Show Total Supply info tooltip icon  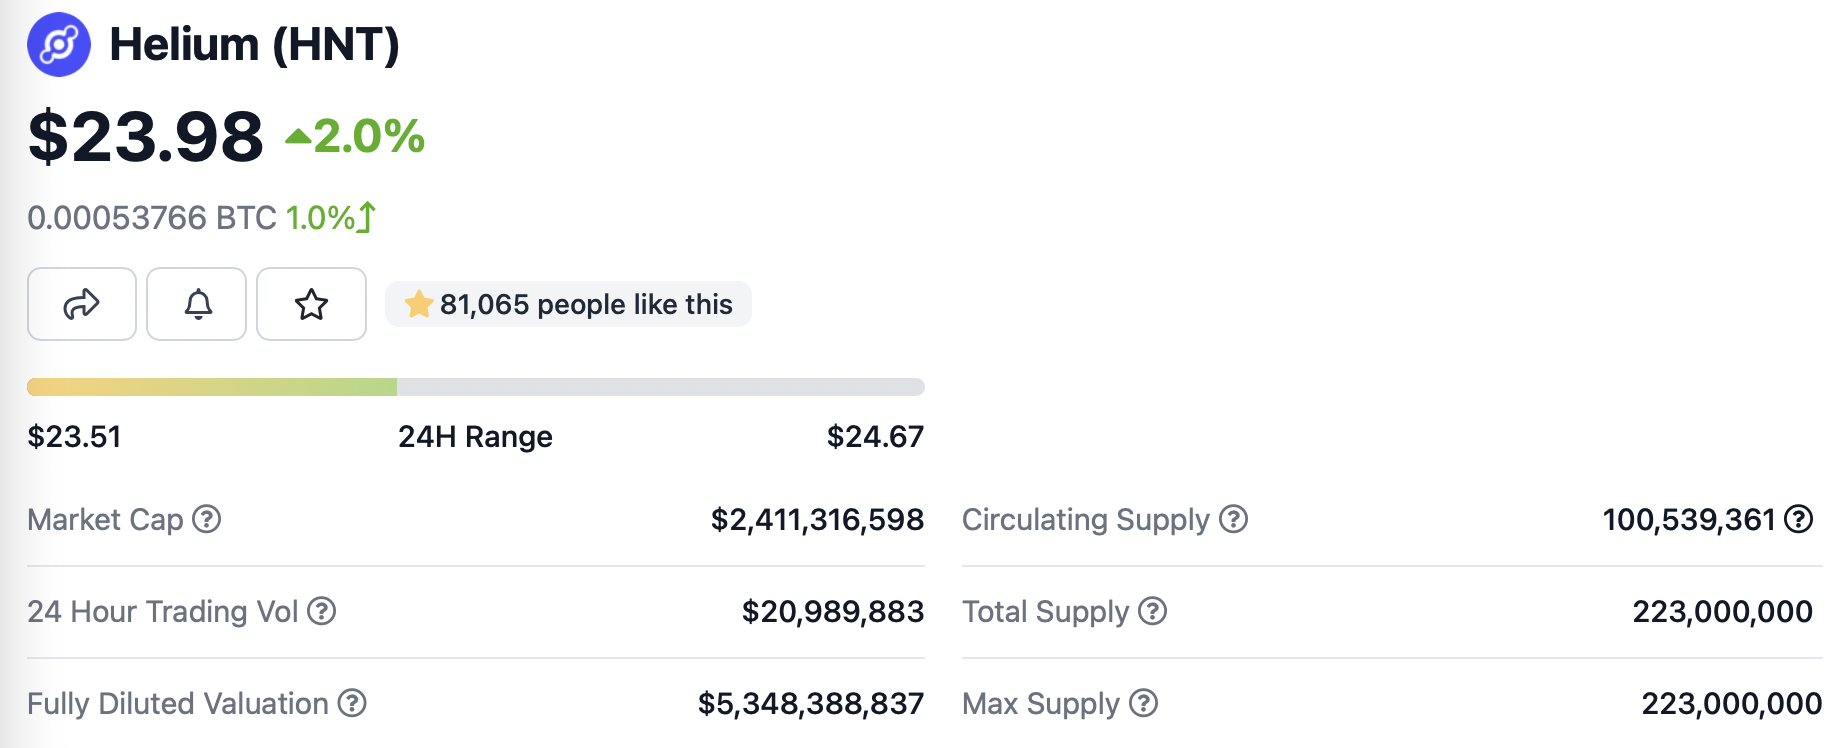[1153, 611]
